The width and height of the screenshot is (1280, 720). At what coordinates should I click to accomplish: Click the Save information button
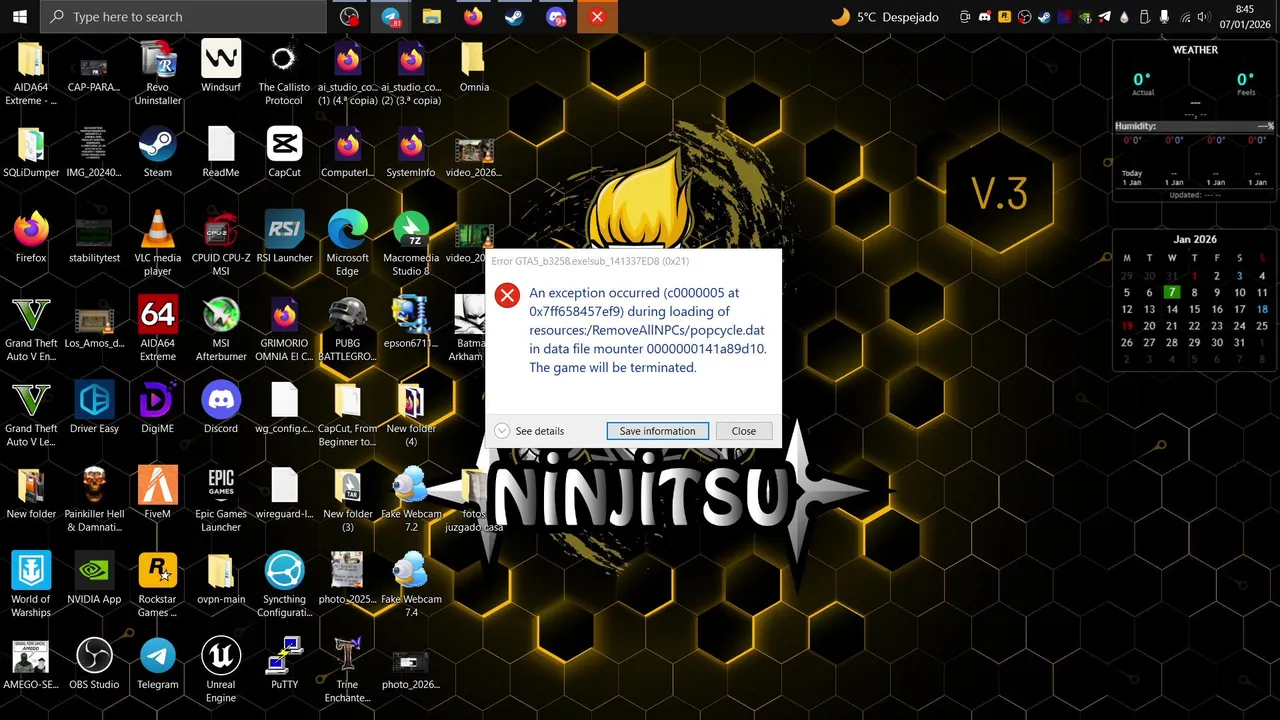click(657, 431)
